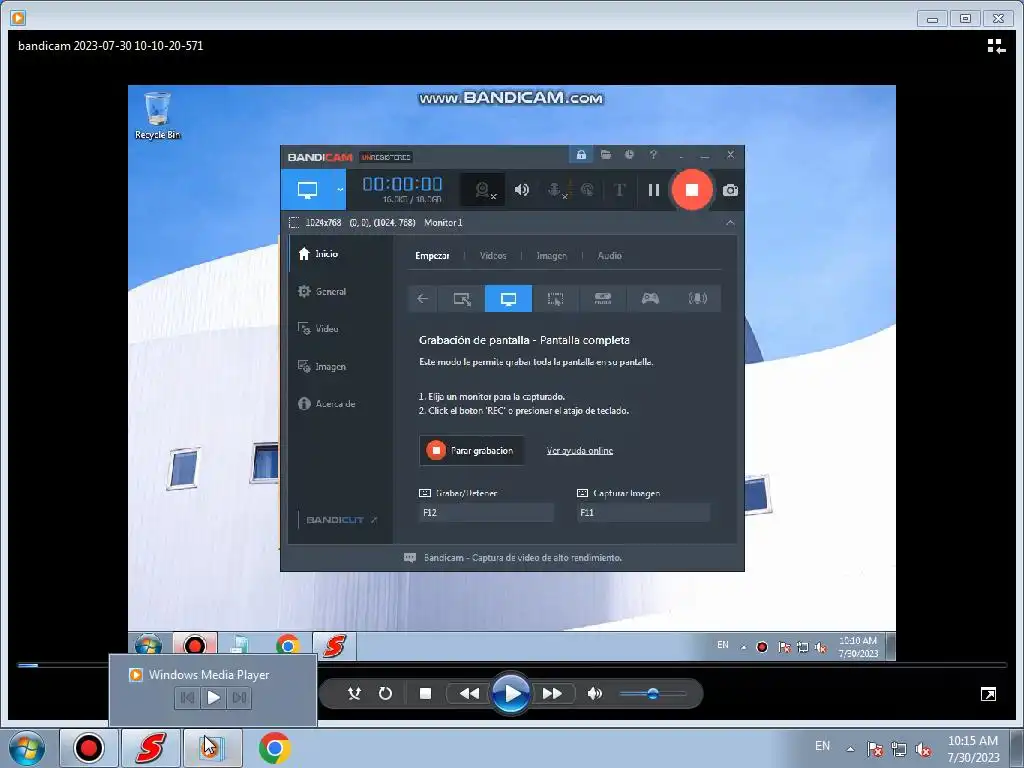Click the network icon in the system tray

(x=899, y=749)
